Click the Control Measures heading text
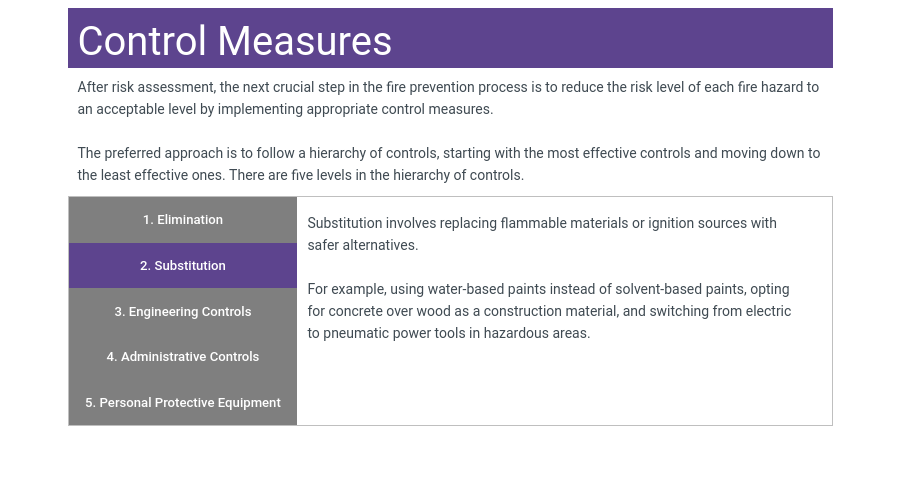Viewport: 900px width, 504px height. pos(235,41)
